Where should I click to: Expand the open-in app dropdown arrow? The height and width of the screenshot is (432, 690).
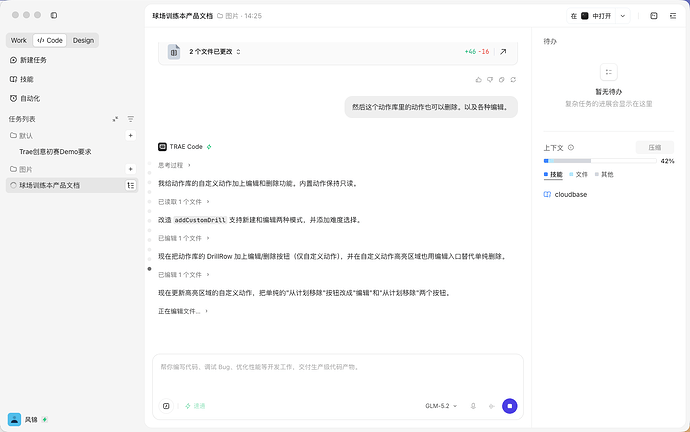coord(623,16)
